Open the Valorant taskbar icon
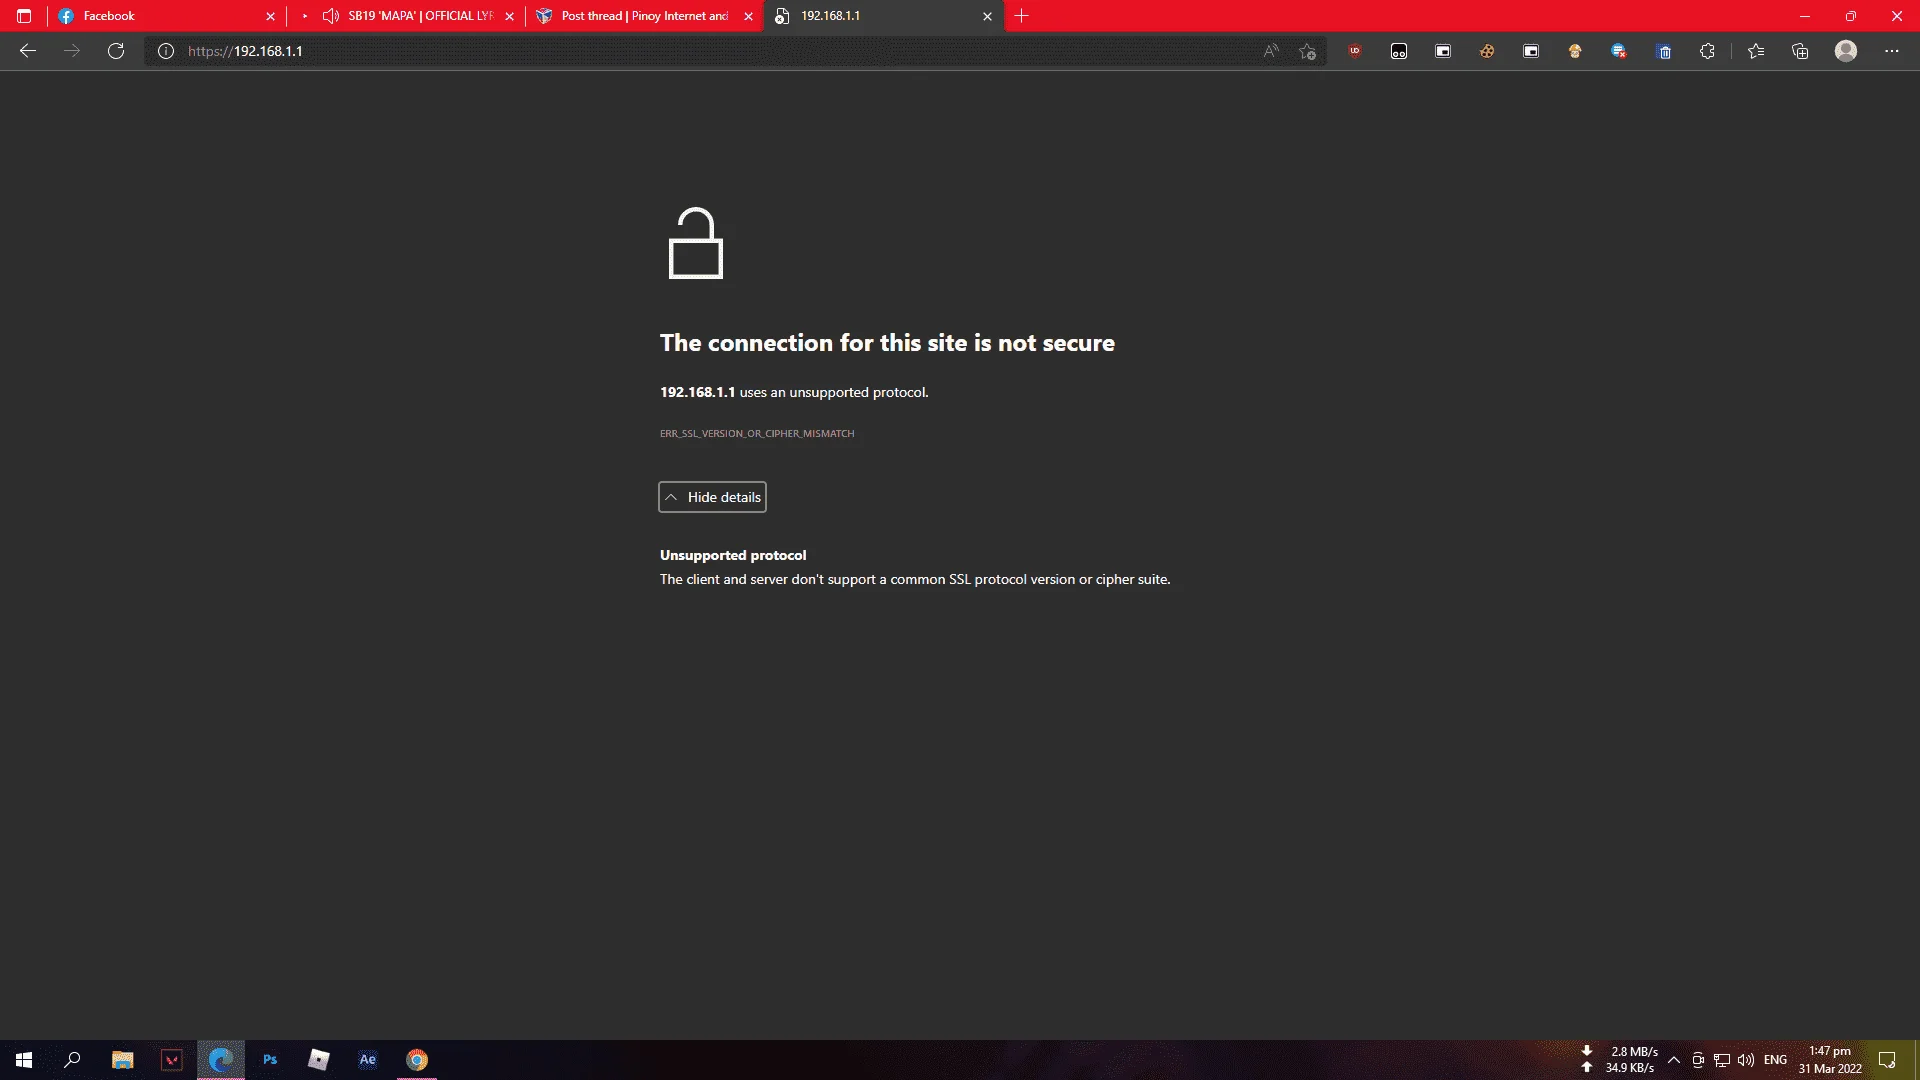1920x1080 pixels. coord(172,1060)
